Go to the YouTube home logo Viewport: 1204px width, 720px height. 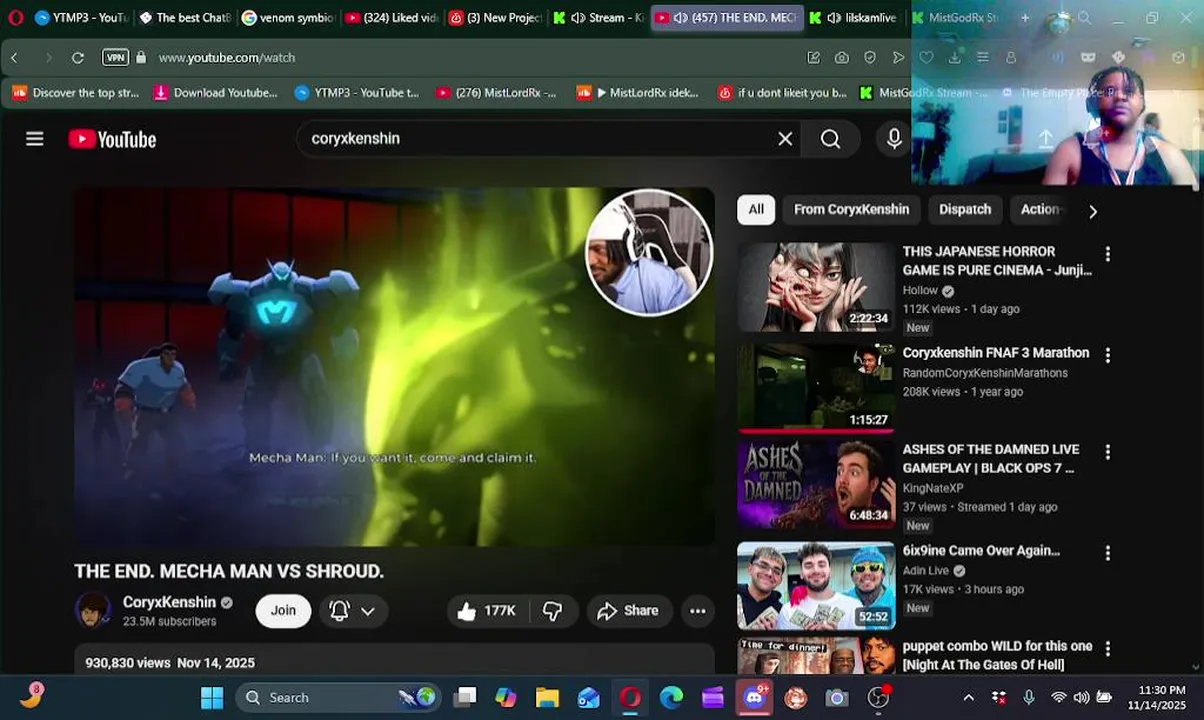112,139
